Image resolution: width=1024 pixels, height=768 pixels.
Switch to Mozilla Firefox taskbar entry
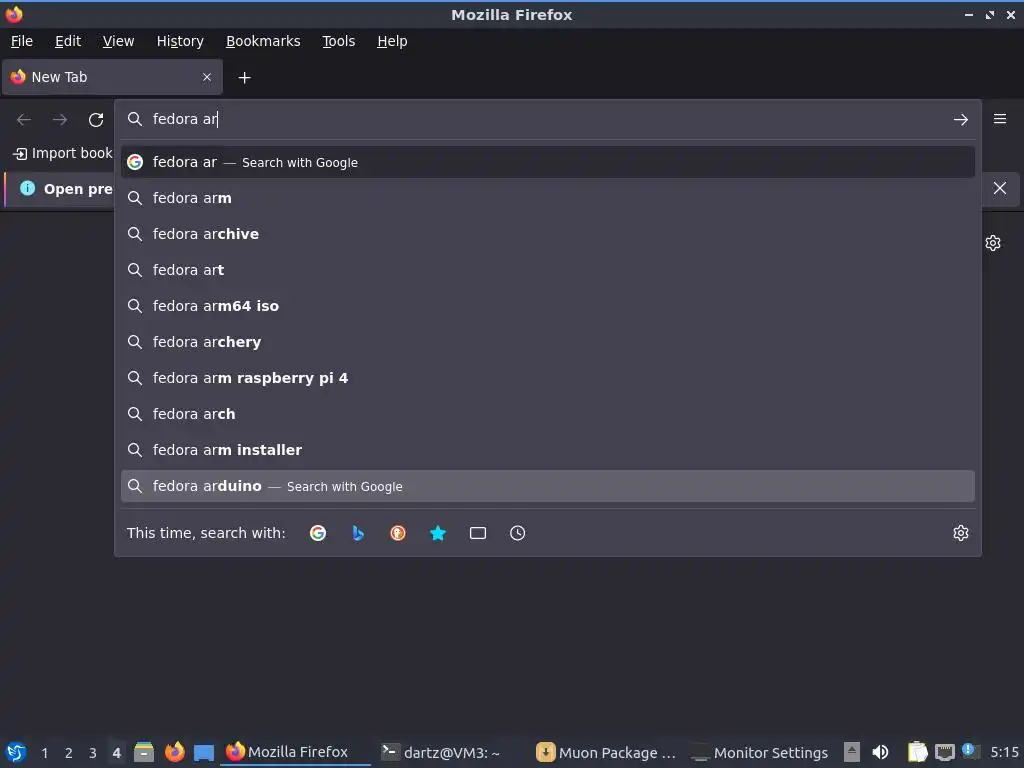point(295,752)
